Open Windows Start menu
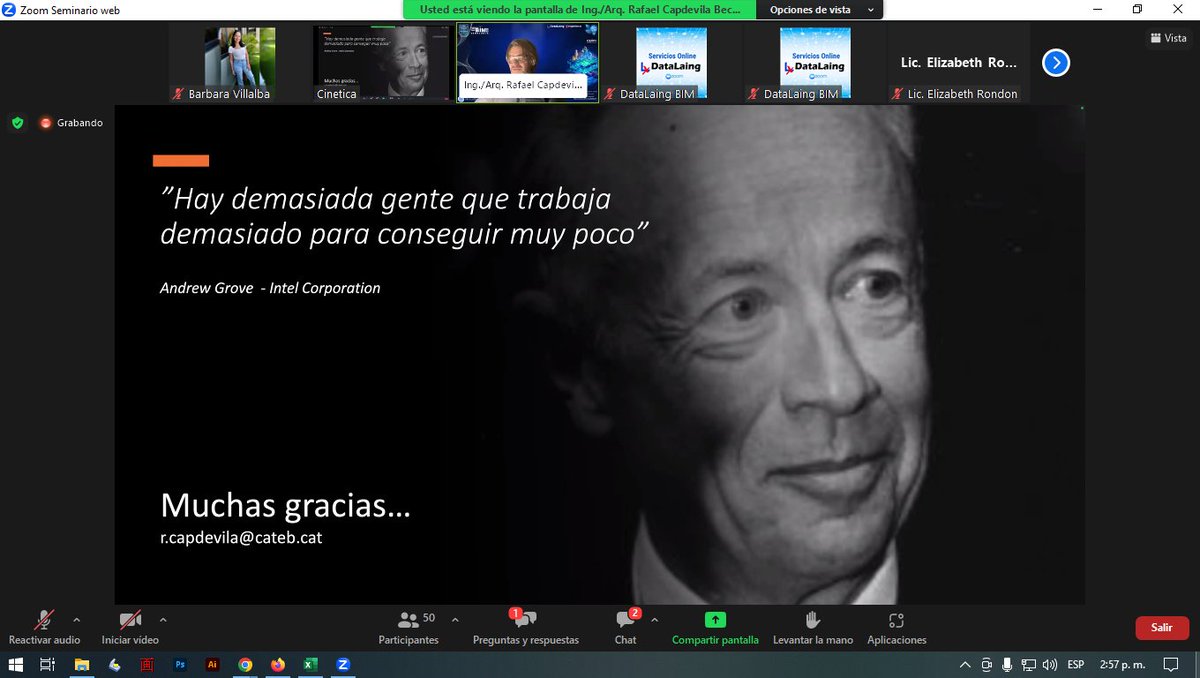 [14, 664]
